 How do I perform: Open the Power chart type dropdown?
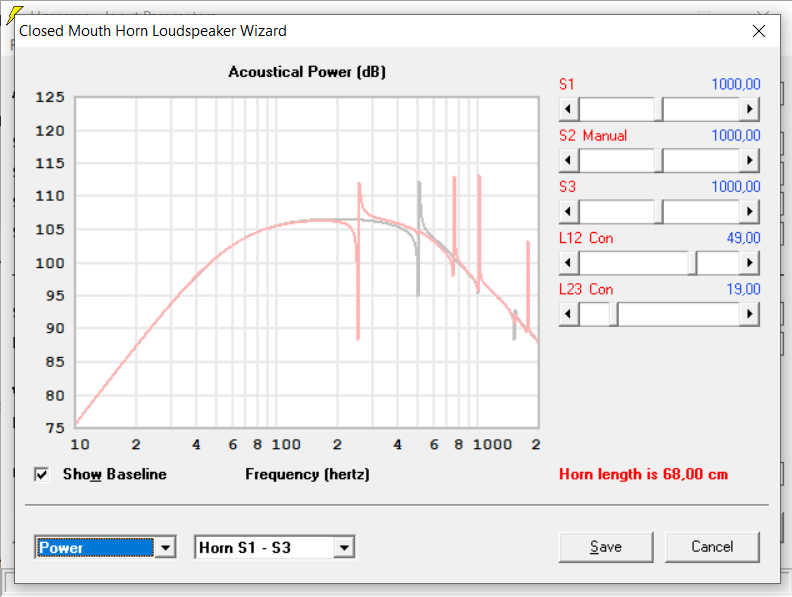pos(165,548)
